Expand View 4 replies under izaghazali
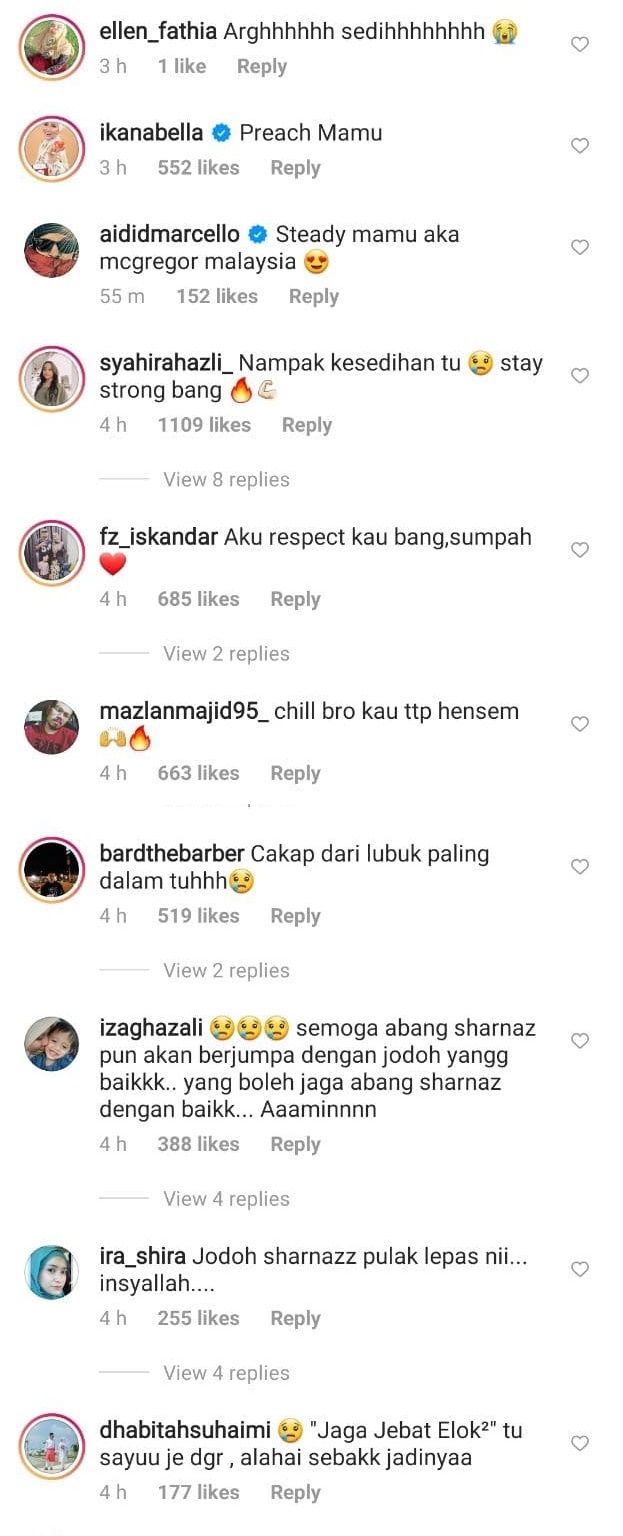Viewport: 623px width, 1536px height. pos(226,1198)
